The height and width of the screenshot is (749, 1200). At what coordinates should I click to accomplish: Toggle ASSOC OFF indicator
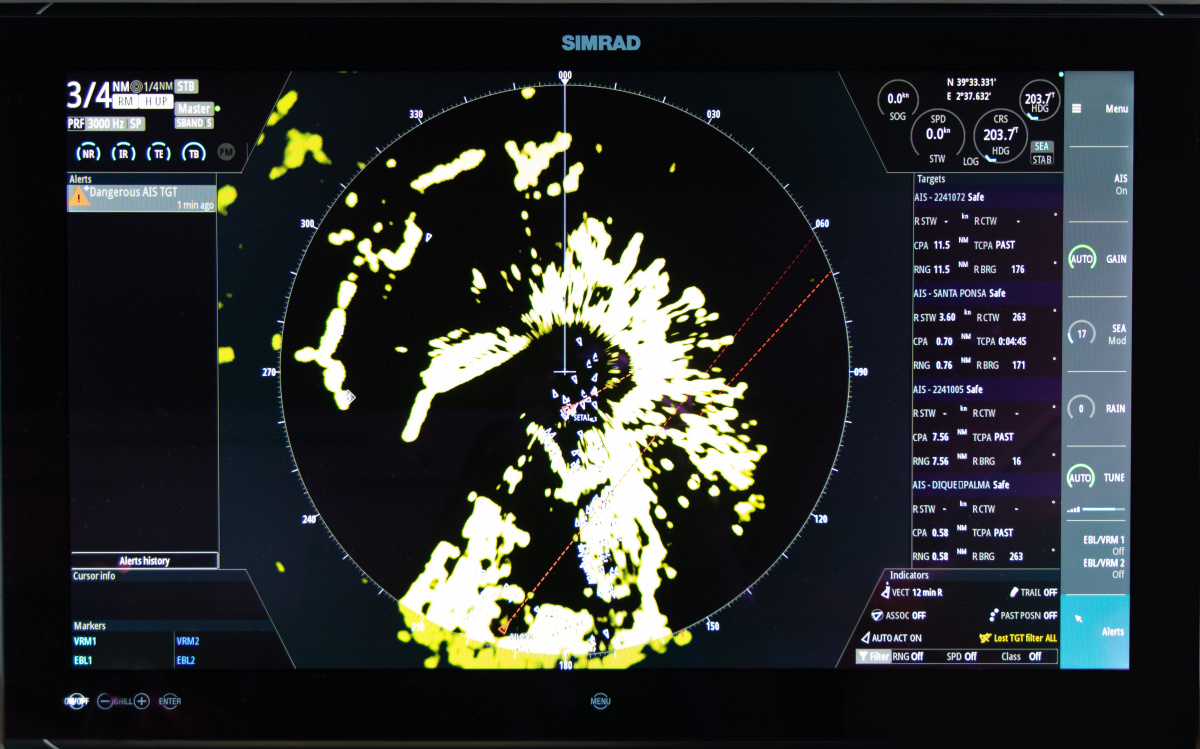click(898, 615)
